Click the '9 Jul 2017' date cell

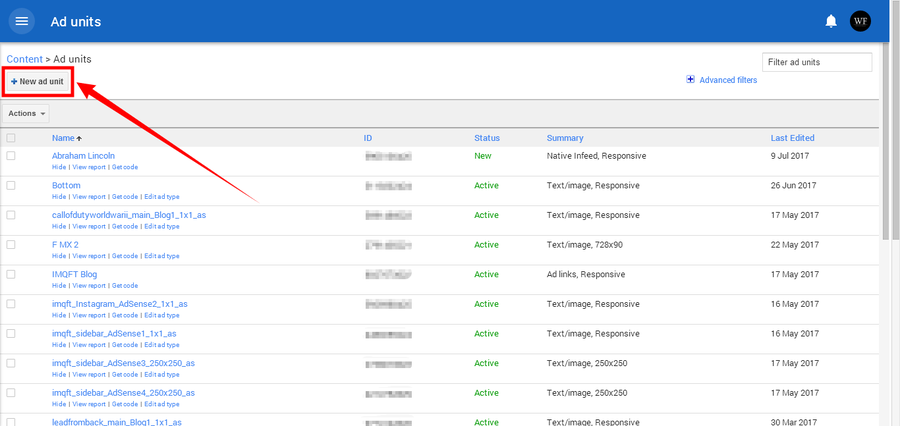(x=788, y=156)
